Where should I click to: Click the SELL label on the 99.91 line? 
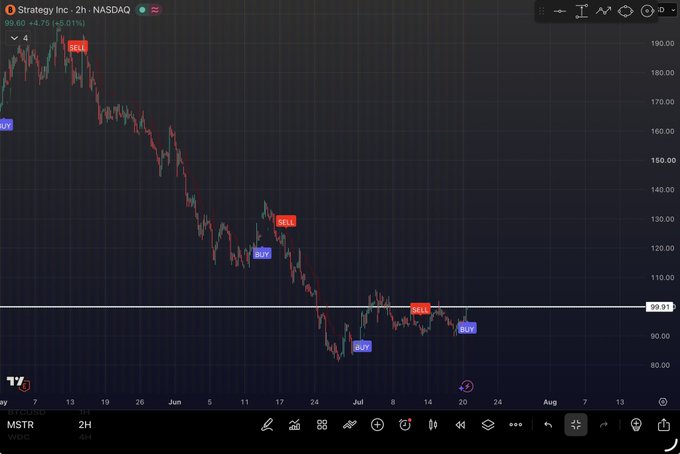click(x=420, y=309)
